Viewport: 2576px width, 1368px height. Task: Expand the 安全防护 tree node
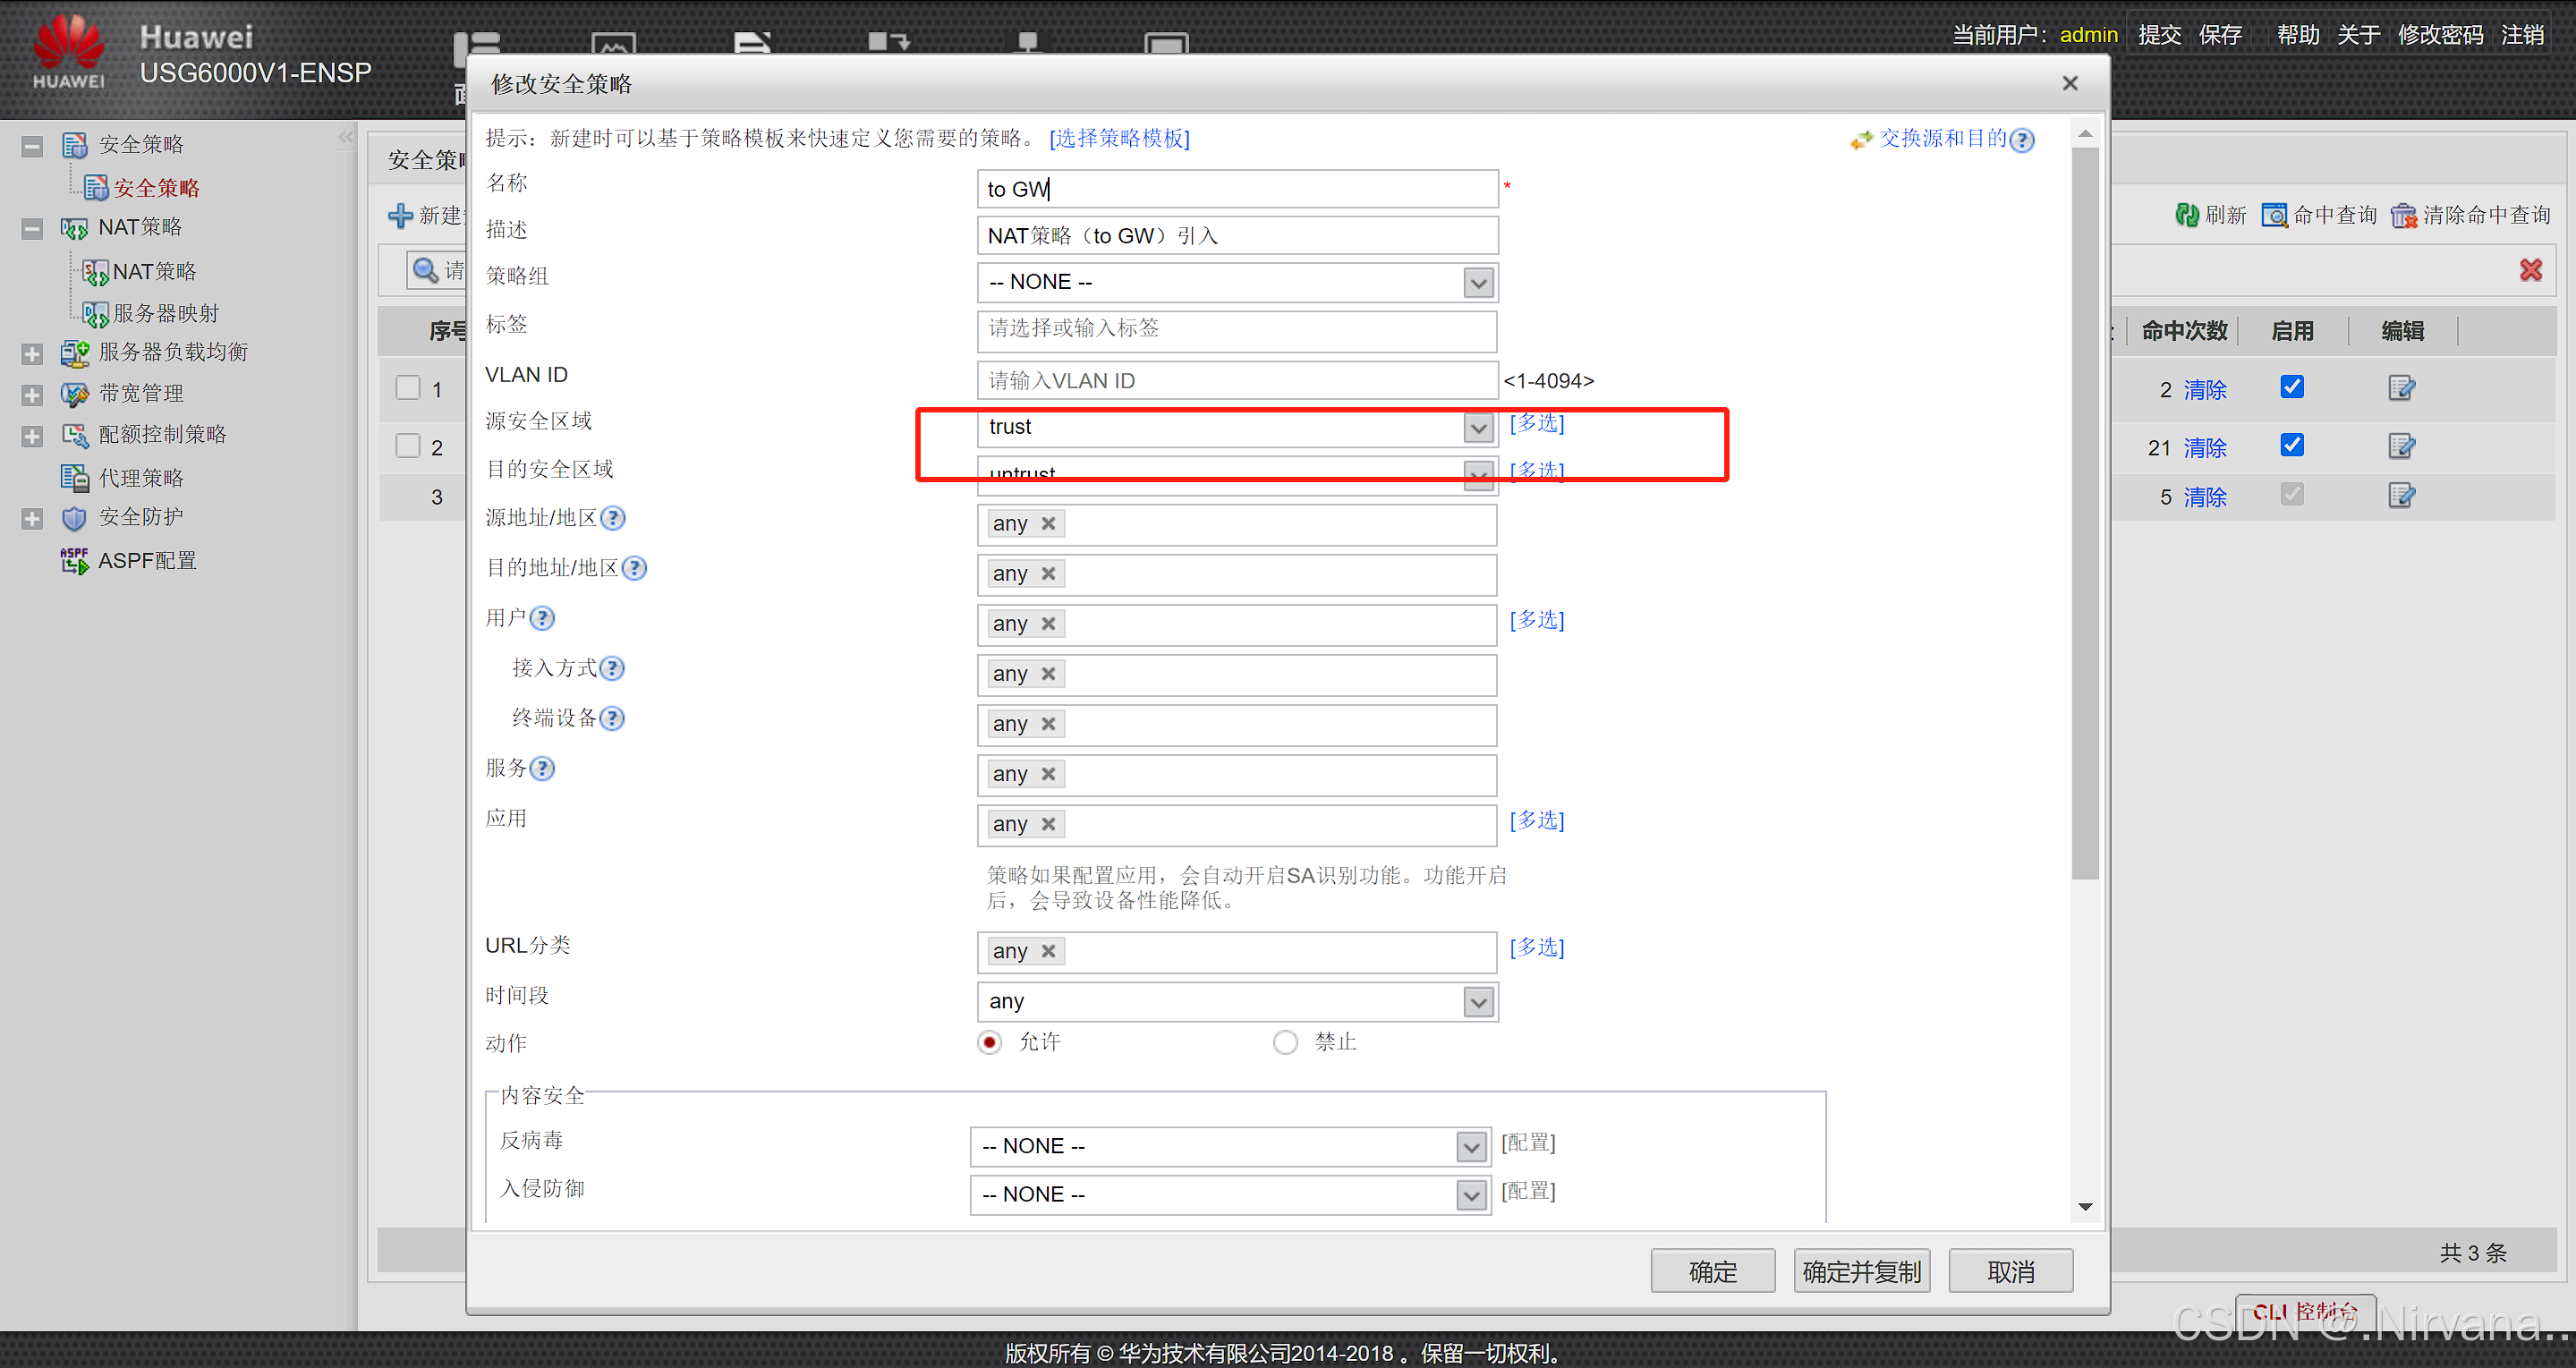32,519
